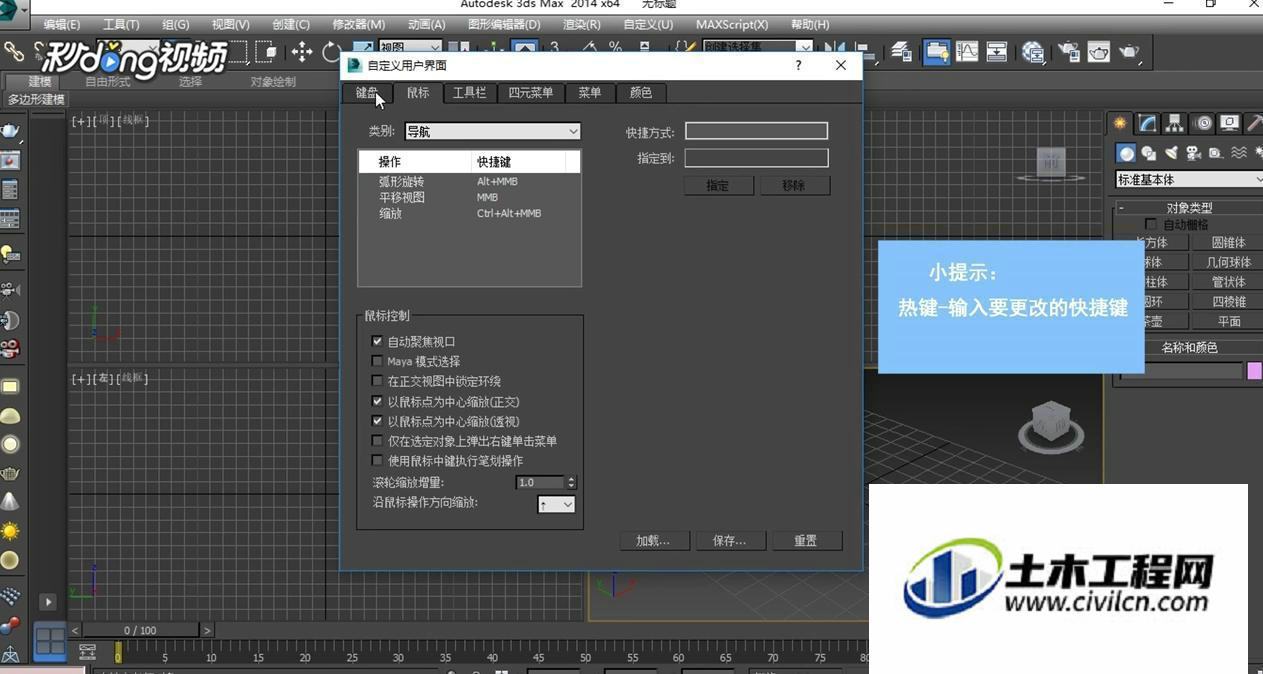Click the 快捷方式 input field
This screenshot has width=1263, height=674.
pyautogui.click(x=756, y=131)
